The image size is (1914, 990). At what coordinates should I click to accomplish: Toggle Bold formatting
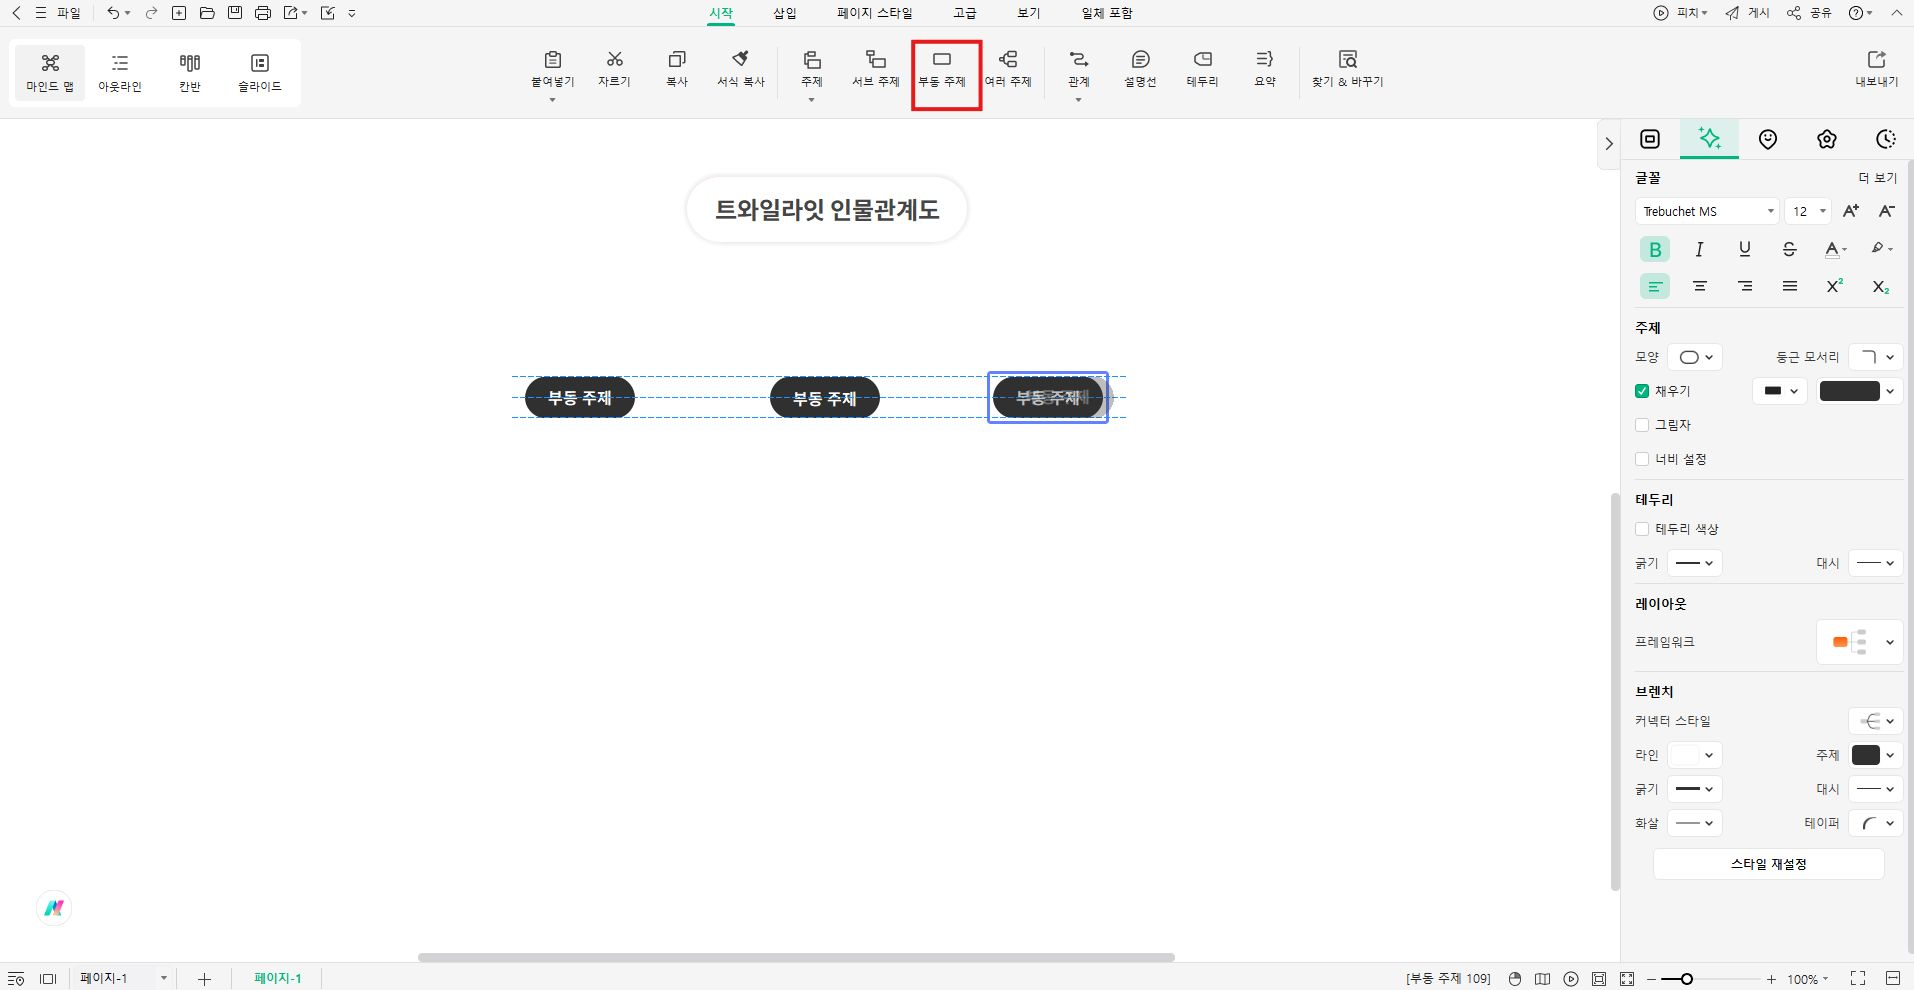pos(1655,249)
